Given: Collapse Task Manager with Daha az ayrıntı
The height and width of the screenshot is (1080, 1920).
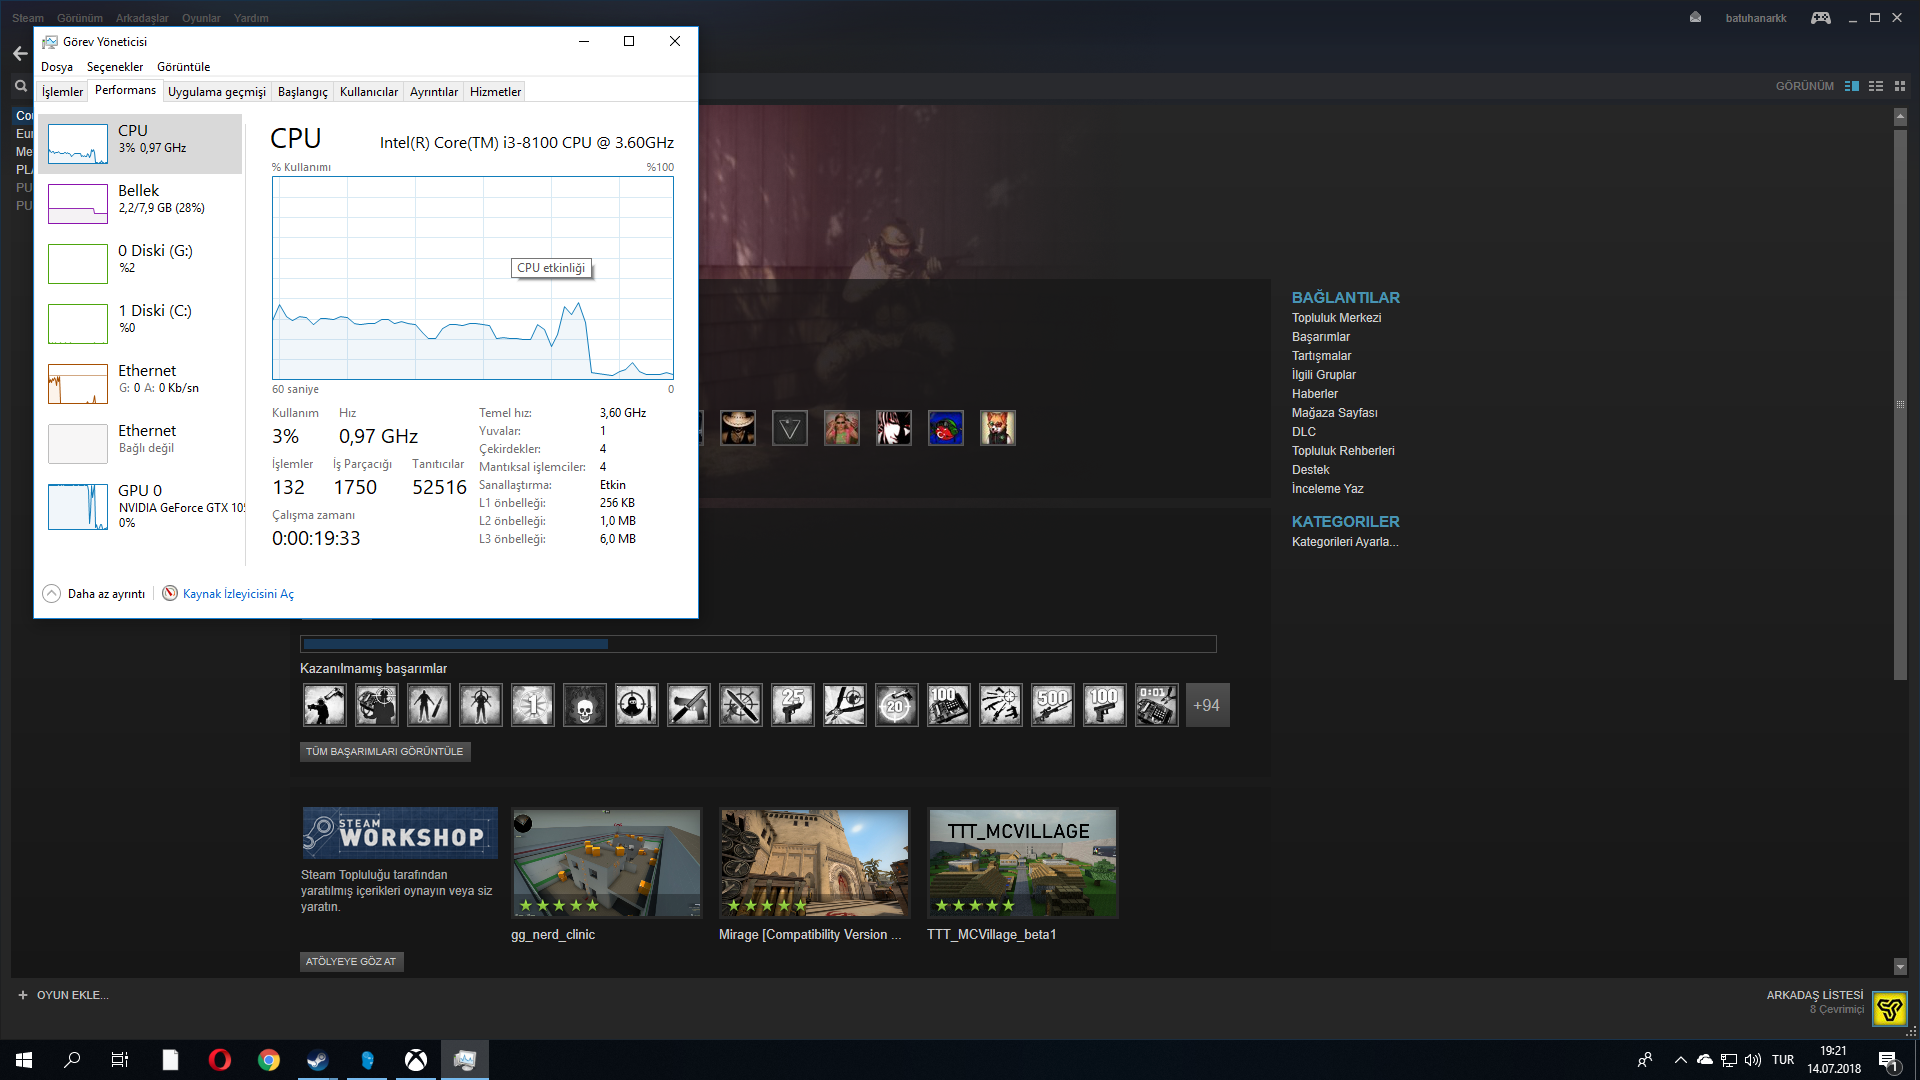Looking at the screenshot, I should (94, 594).
